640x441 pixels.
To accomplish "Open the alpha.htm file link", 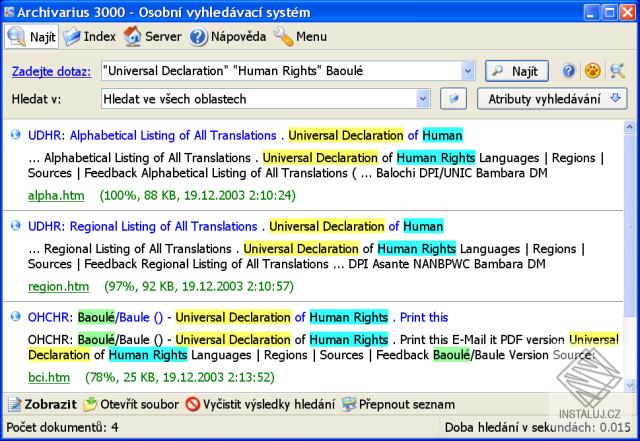I will click(x=56, y=196).
